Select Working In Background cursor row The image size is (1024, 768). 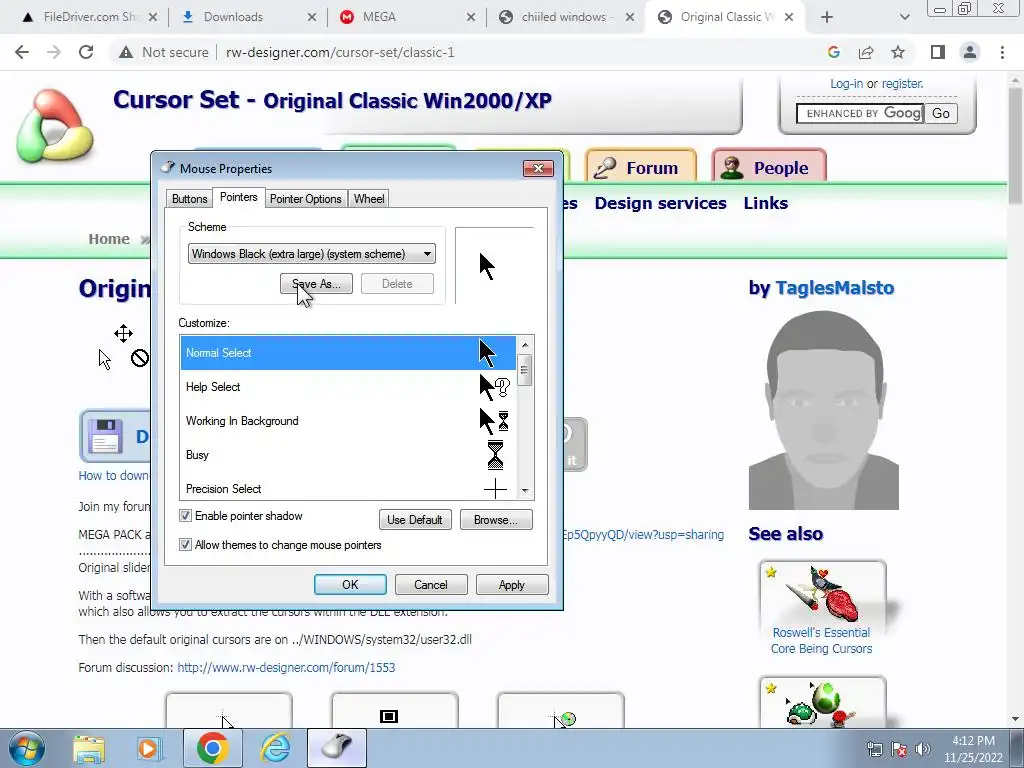(348, 421)
